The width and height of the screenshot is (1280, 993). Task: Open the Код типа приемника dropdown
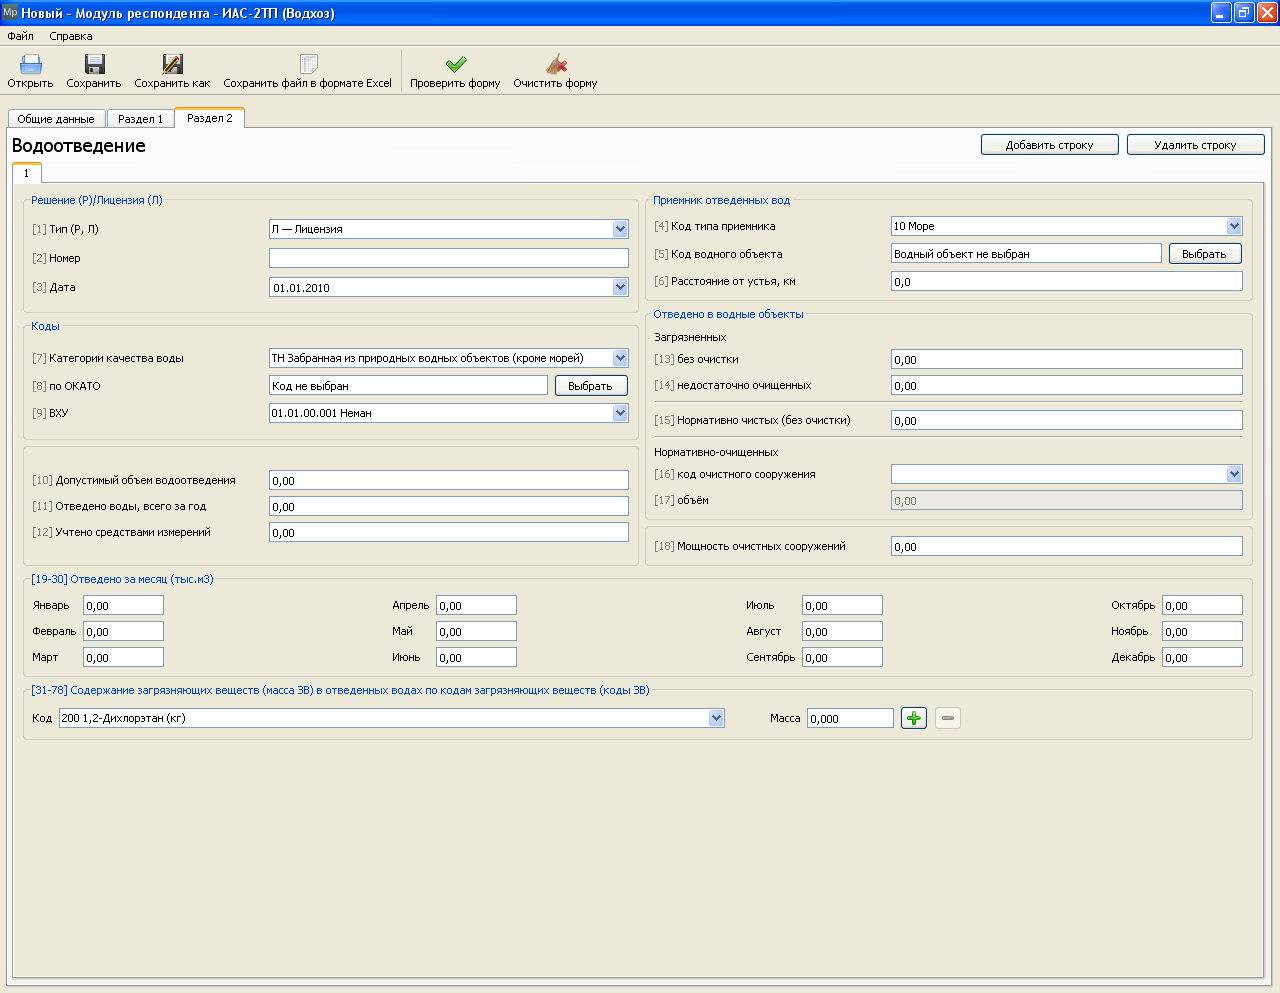(x=1234, y=226)
